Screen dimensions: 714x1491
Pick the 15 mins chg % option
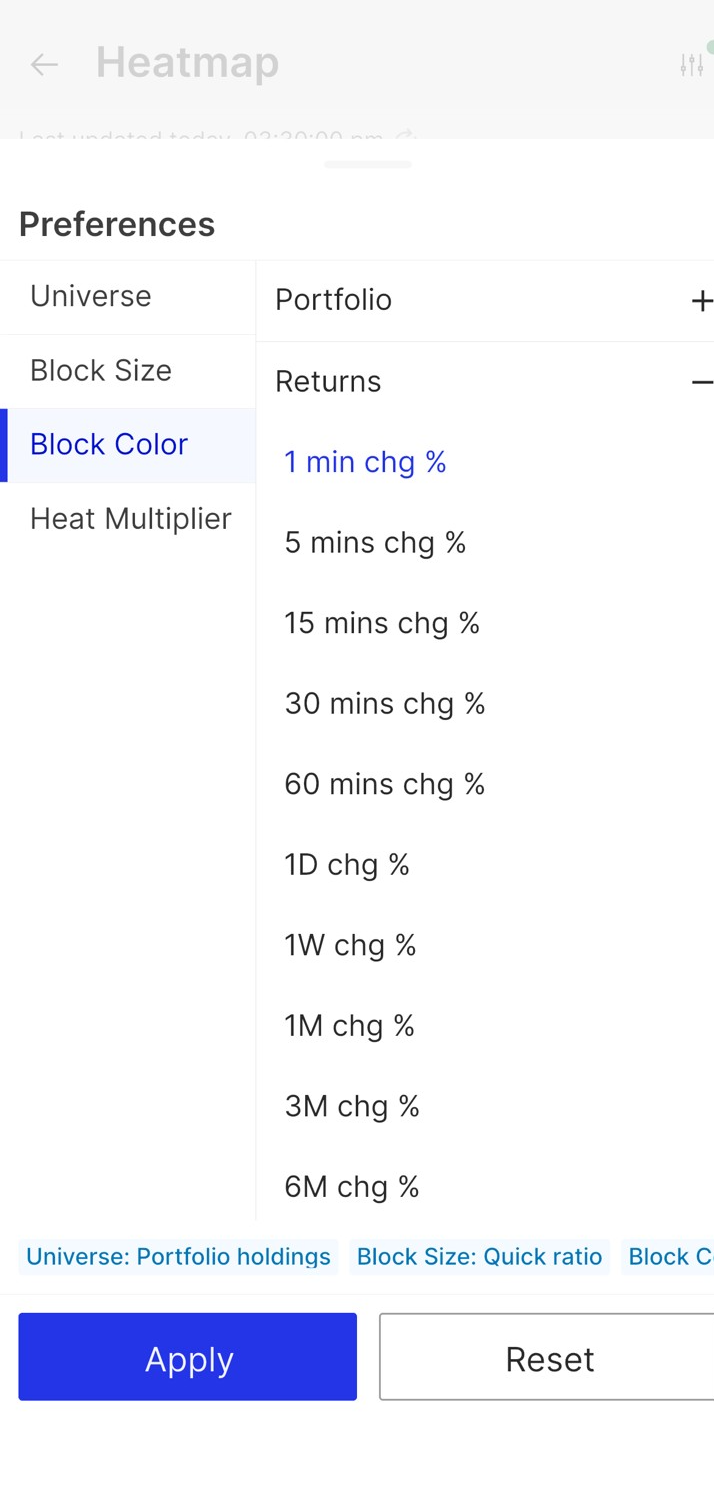click(x=382, y=623)
